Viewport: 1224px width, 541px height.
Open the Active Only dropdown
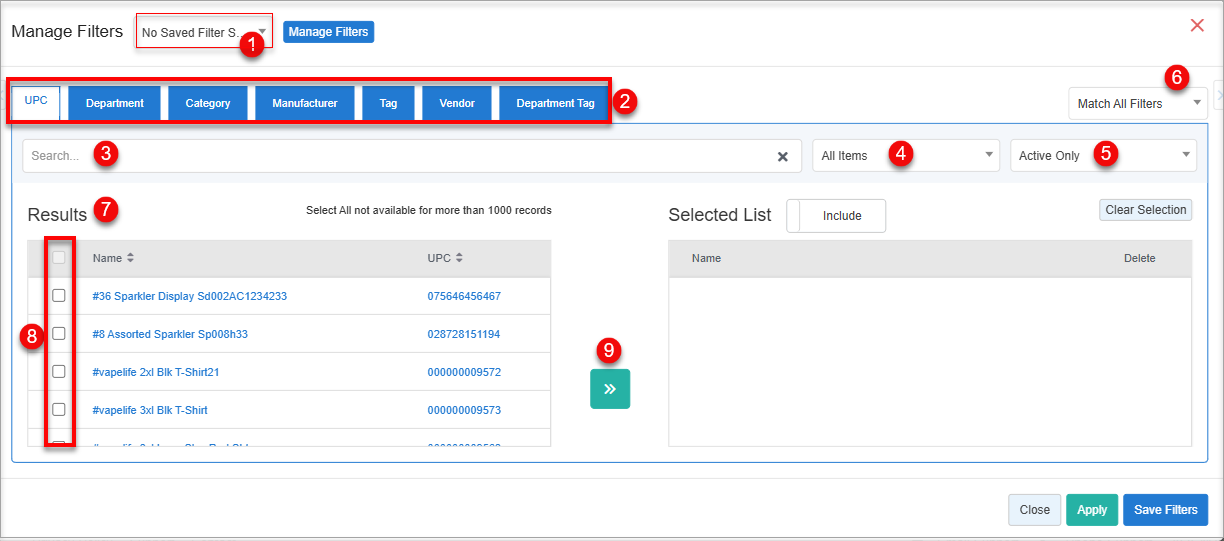(1103, 156)
